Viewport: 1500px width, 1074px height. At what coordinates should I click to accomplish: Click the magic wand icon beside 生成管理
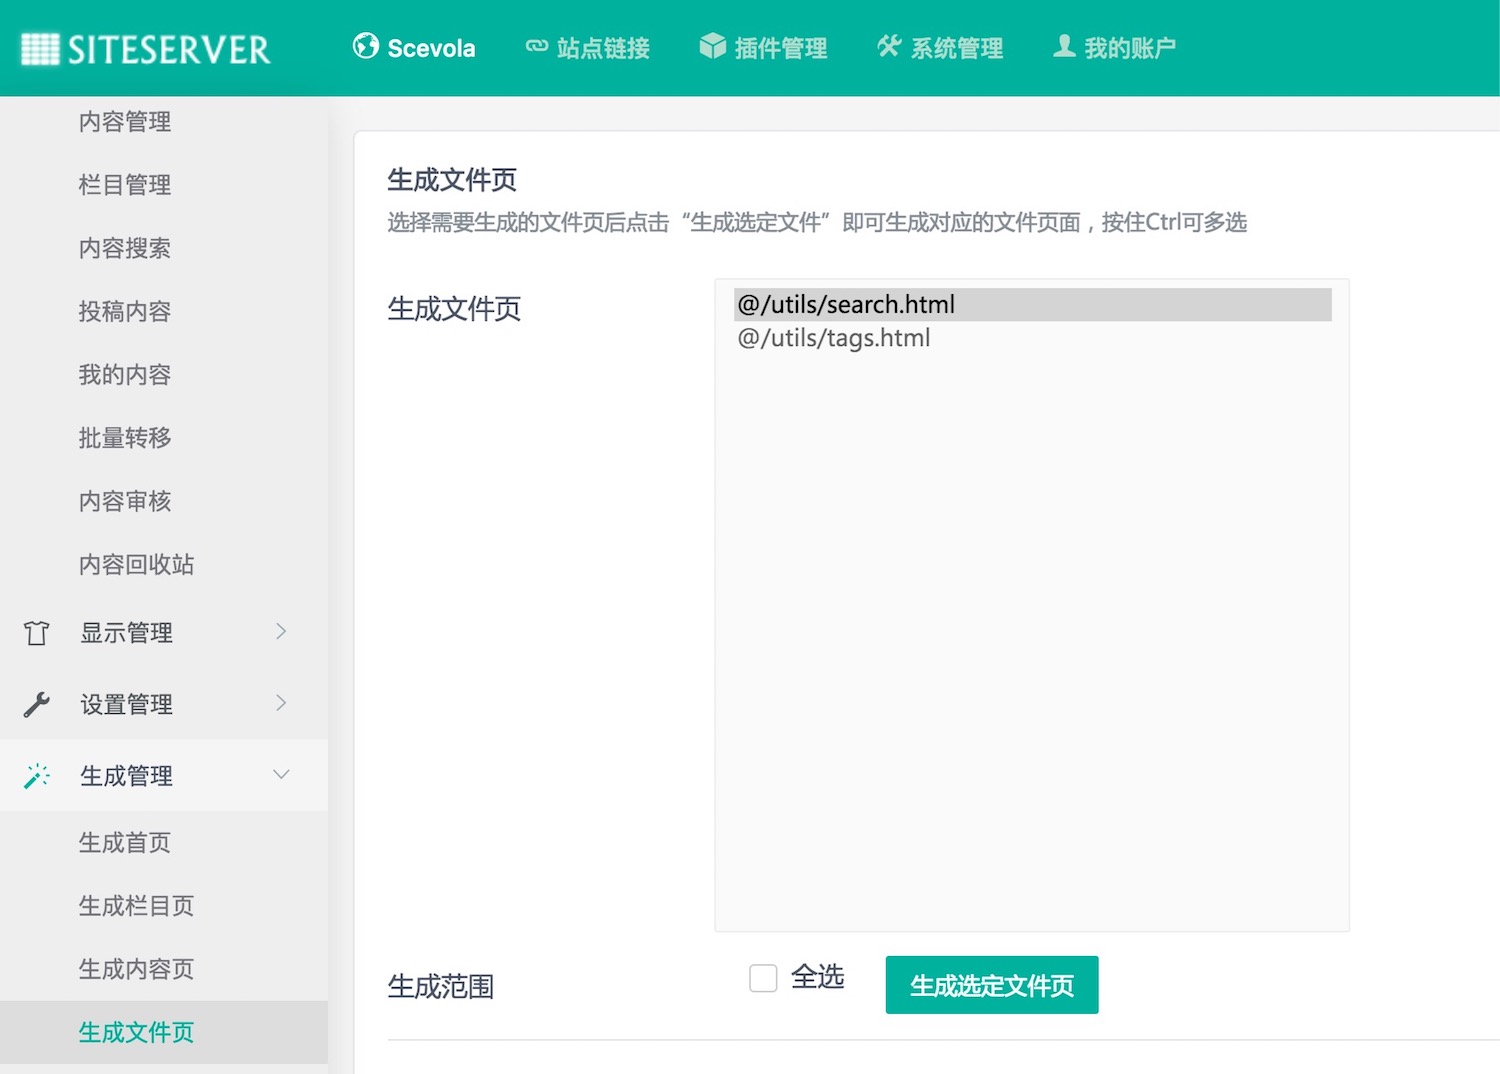pyautogui.click(x=37, y=776)
